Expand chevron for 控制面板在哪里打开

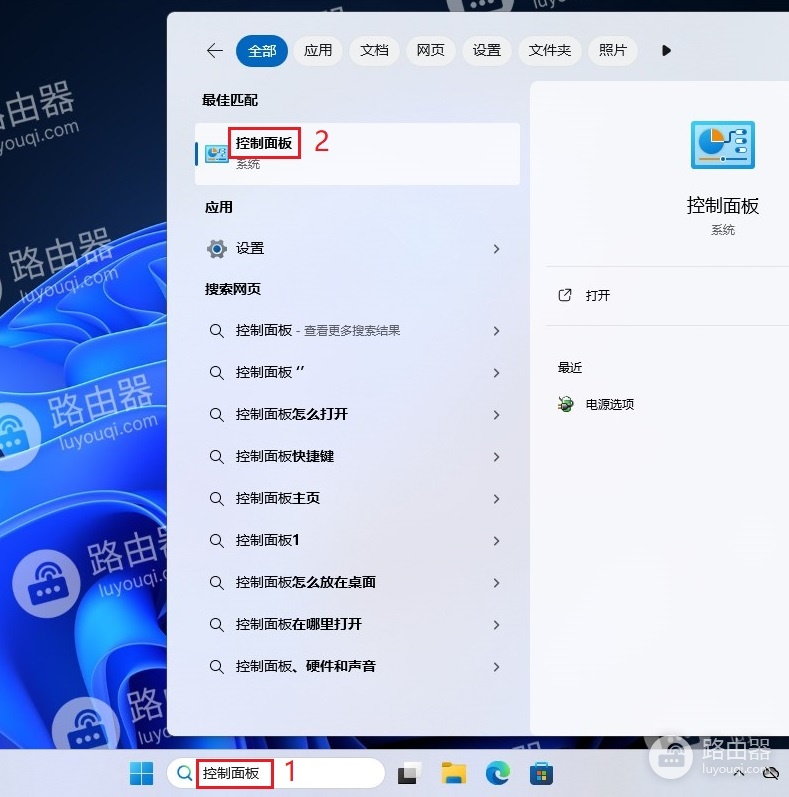[496, 625]
